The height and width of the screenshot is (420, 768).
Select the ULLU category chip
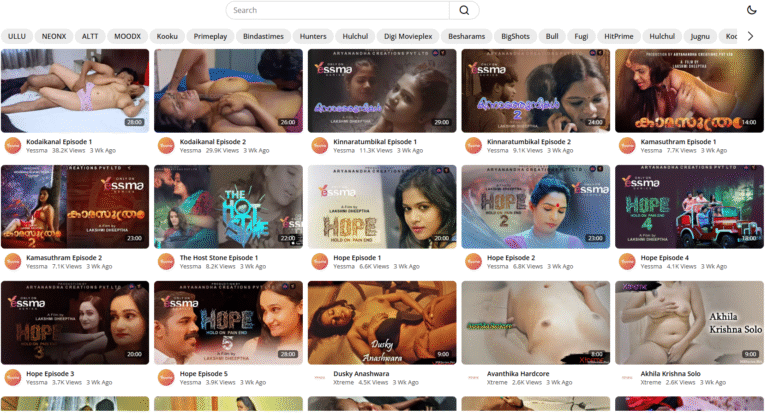(16, 36)
